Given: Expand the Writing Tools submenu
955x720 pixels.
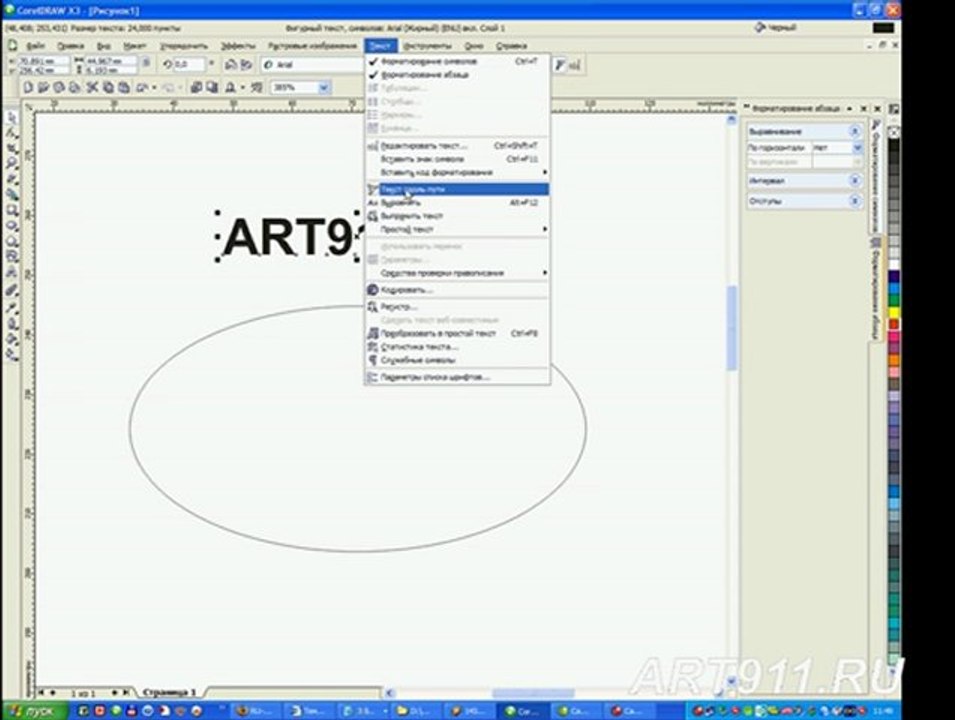Looking at the screenshot, I should 457,273.
